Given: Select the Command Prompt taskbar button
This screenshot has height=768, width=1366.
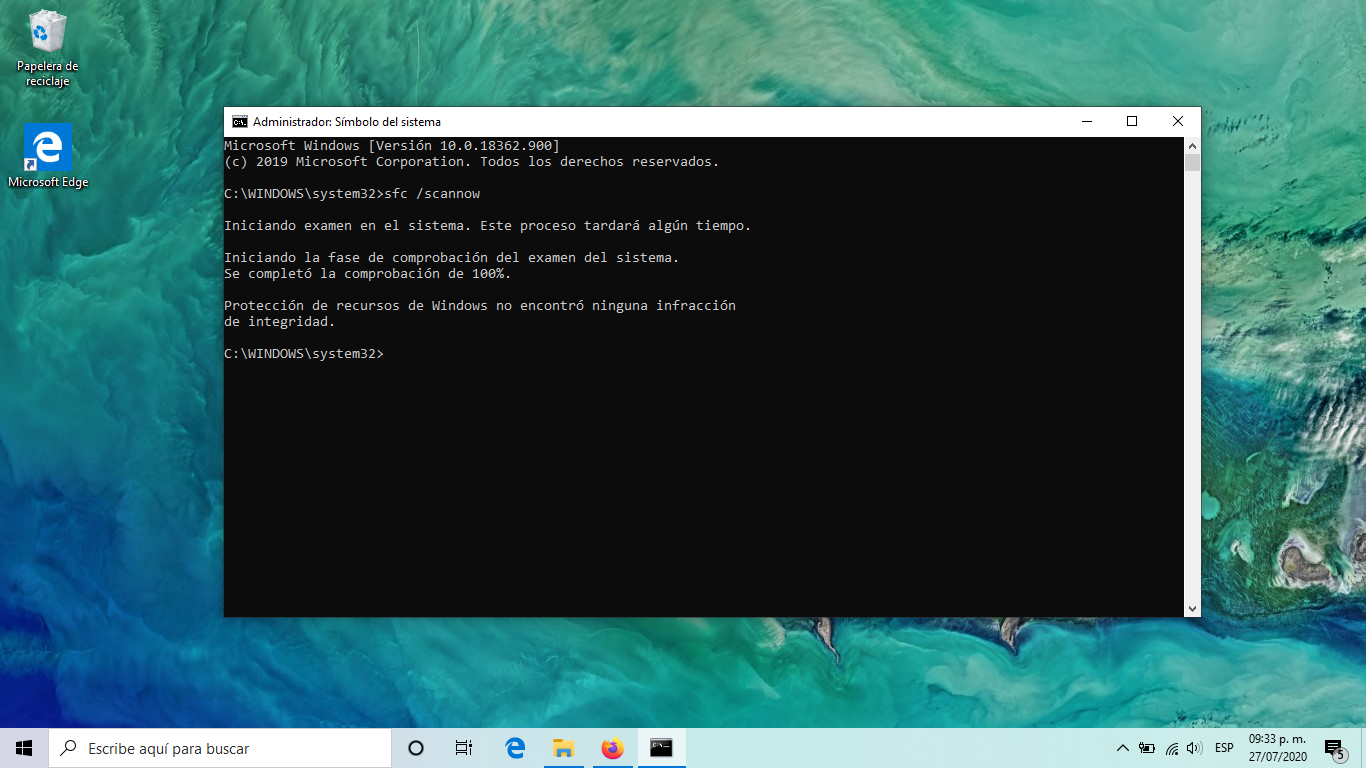Looking at the screenshot, I should point(661,748).
